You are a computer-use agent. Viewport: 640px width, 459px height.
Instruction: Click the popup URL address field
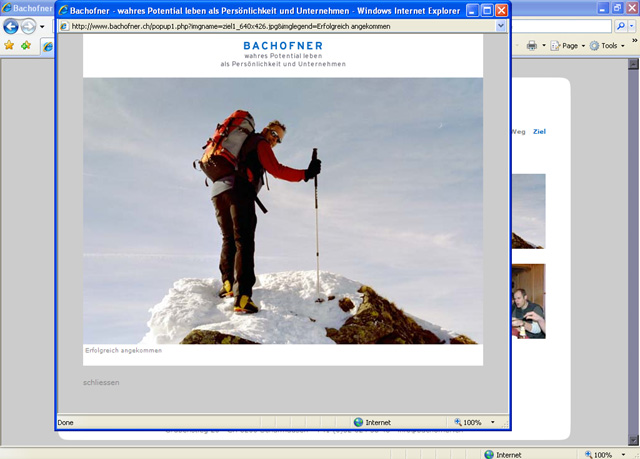click(280, 26)
